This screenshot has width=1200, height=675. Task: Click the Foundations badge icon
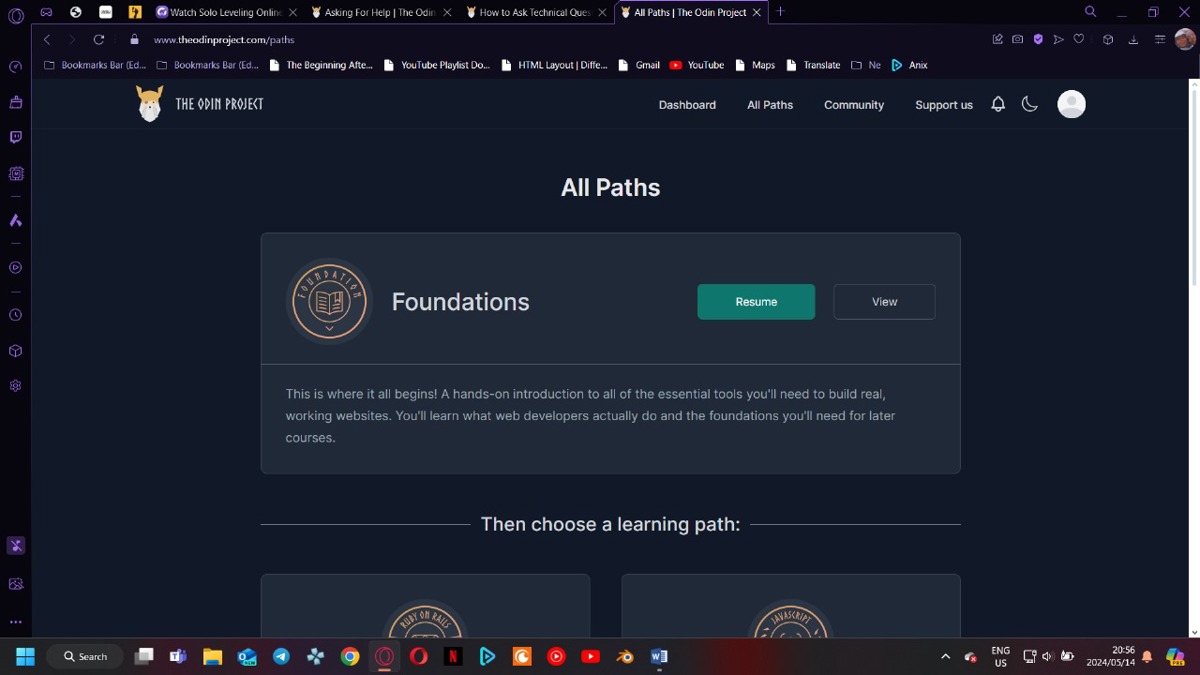point(329,302)
